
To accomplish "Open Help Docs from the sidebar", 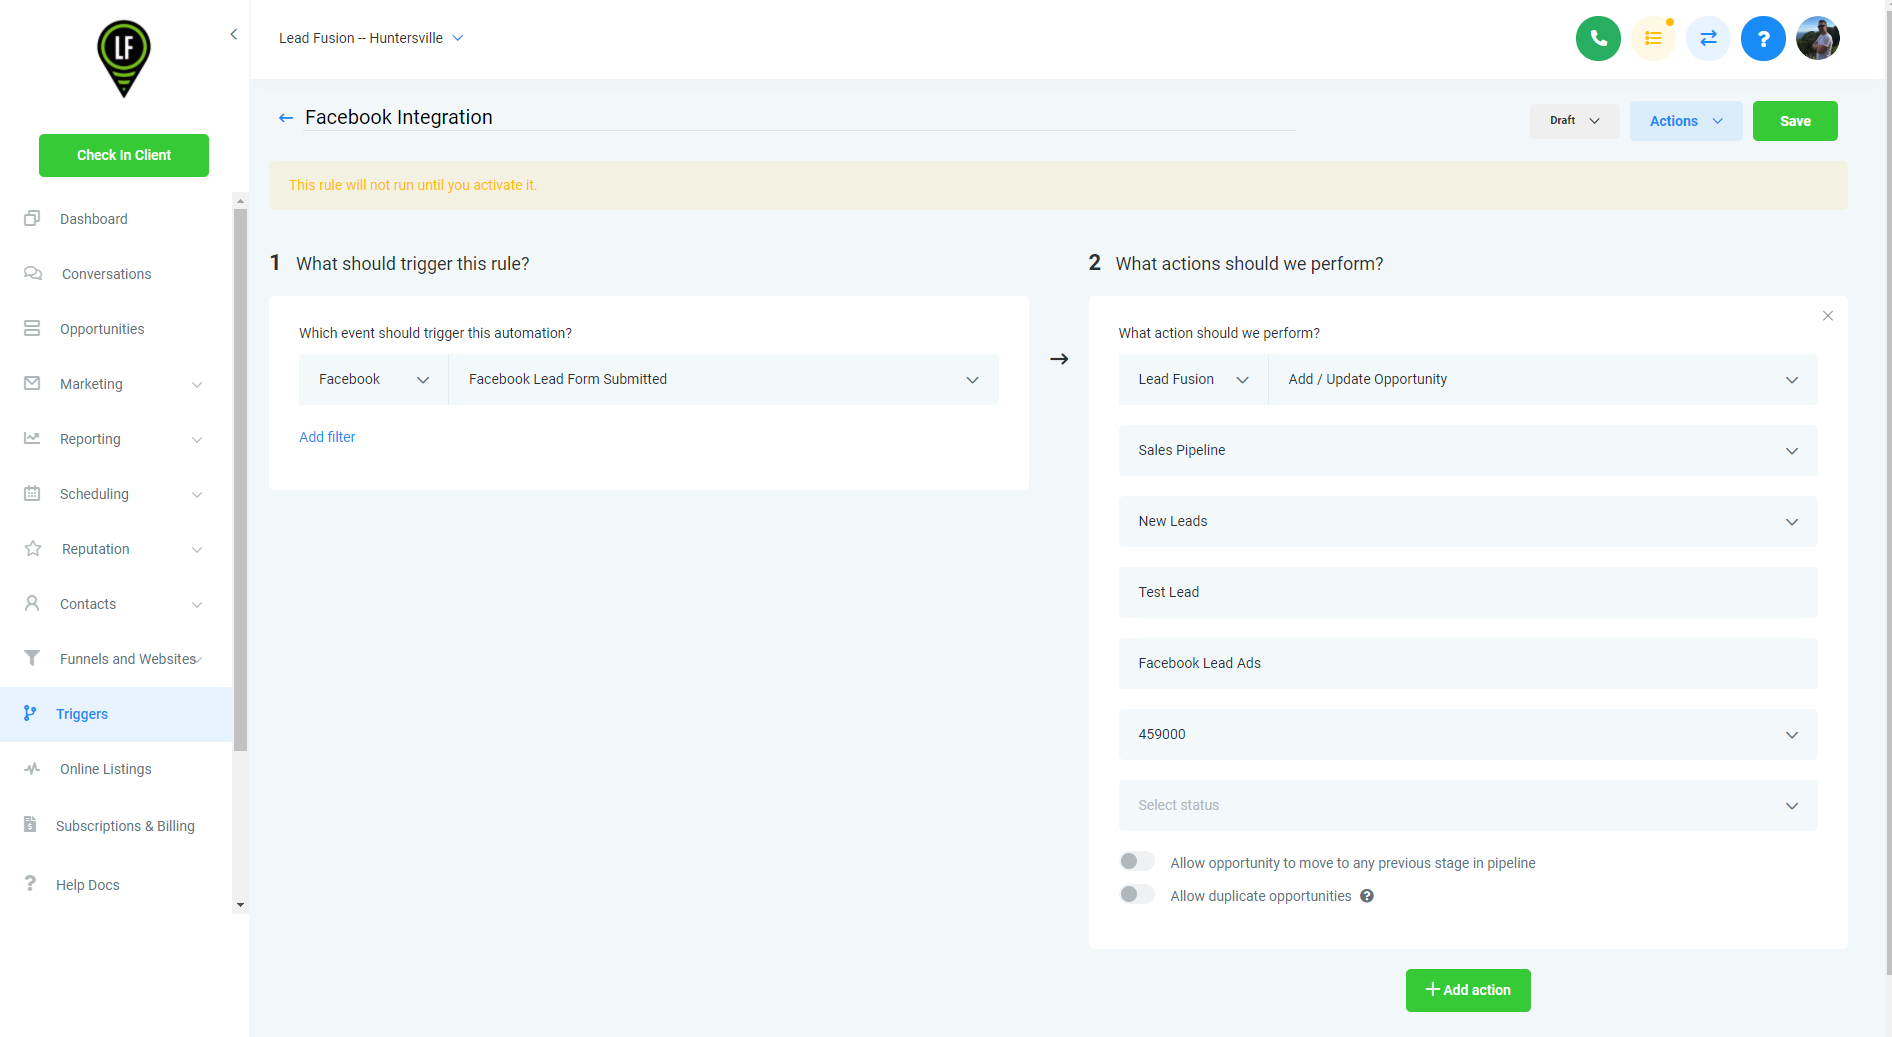I will [116, 885].
